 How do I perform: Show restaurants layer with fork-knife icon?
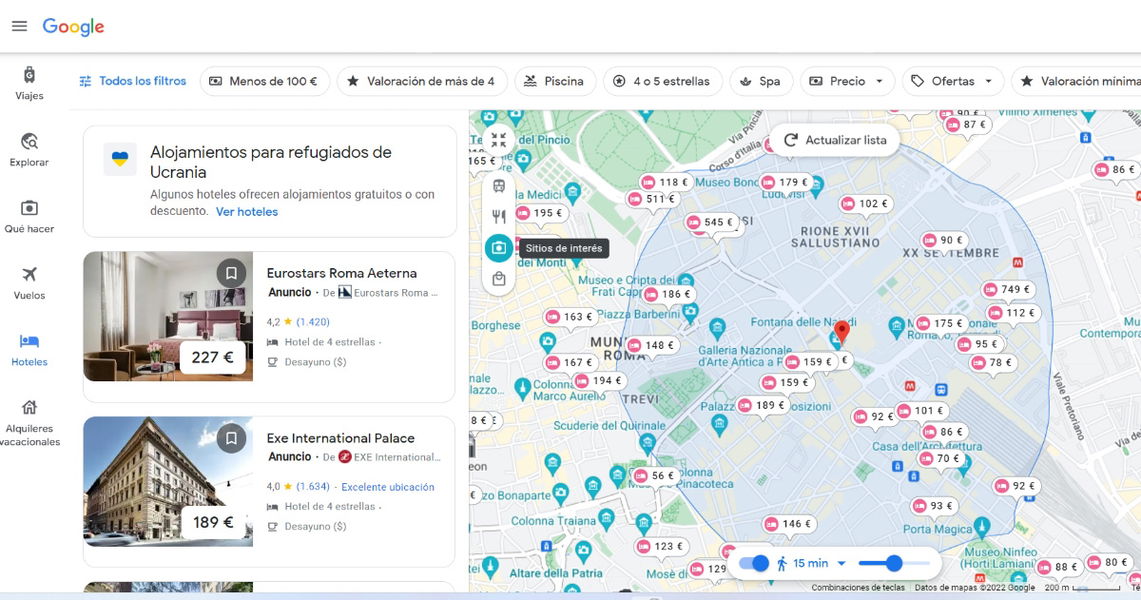point(498,216)
